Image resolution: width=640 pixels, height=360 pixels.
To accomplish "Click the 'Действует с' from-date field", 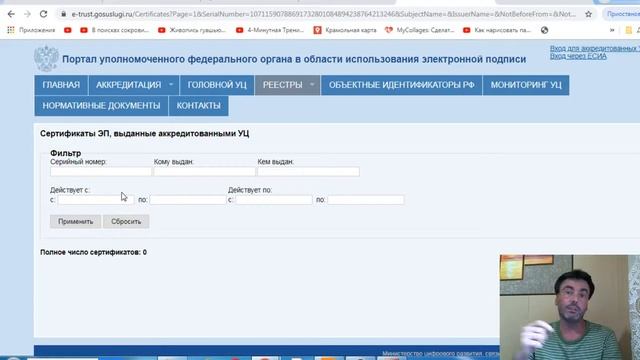I will [96, 200].
